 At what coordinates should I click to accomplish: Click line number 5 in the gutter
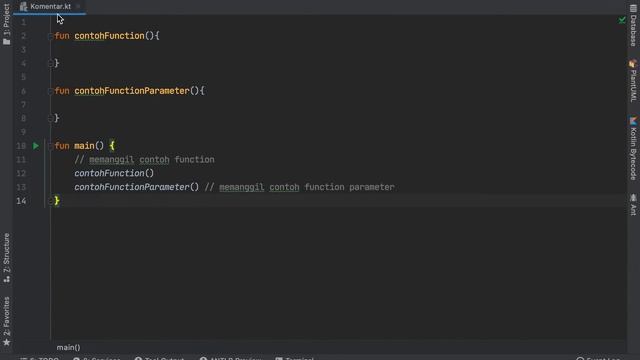tap(24, 77)
